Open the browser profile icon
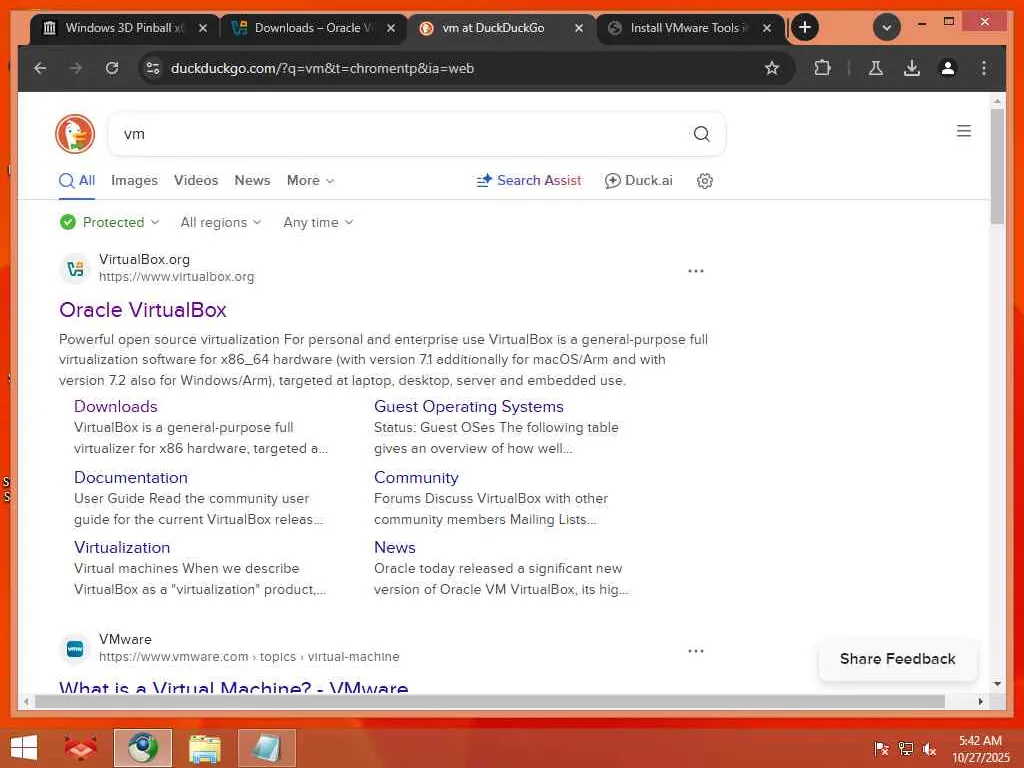 948,68
